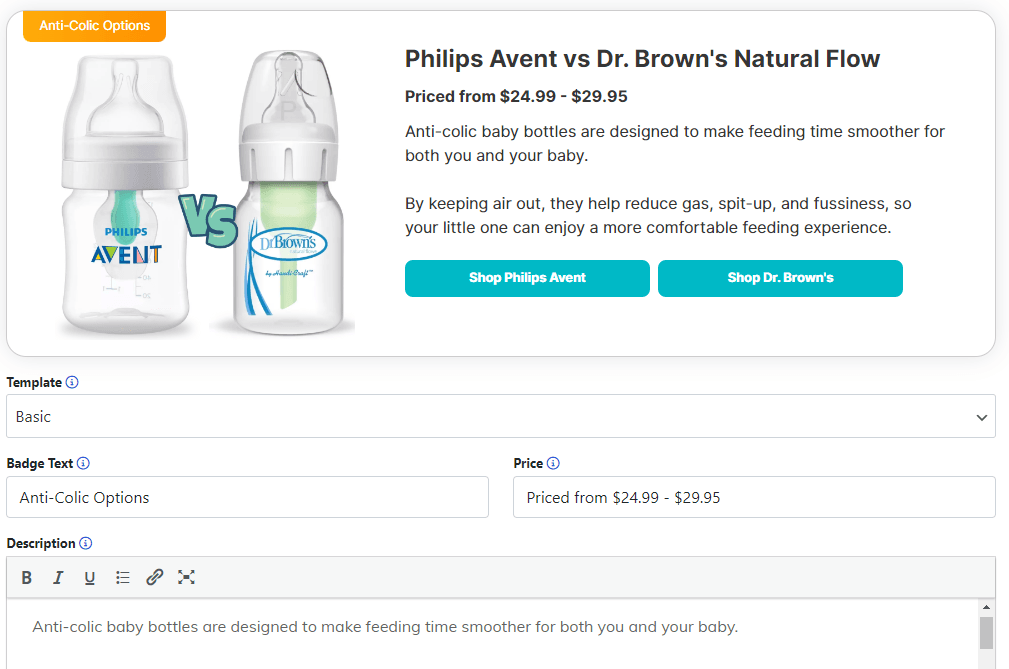This screenshot has width=1009, height=669.
Task: Apply italic formatting
Action: pyautogui.click(x=58, y=577)
